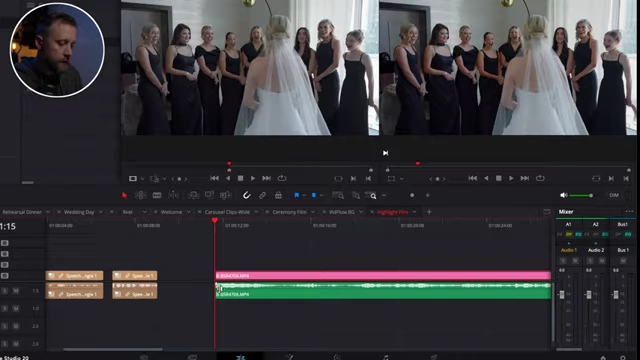Click the Audio 1 channel fader handle
640x360 pixels.
(562, 294)
